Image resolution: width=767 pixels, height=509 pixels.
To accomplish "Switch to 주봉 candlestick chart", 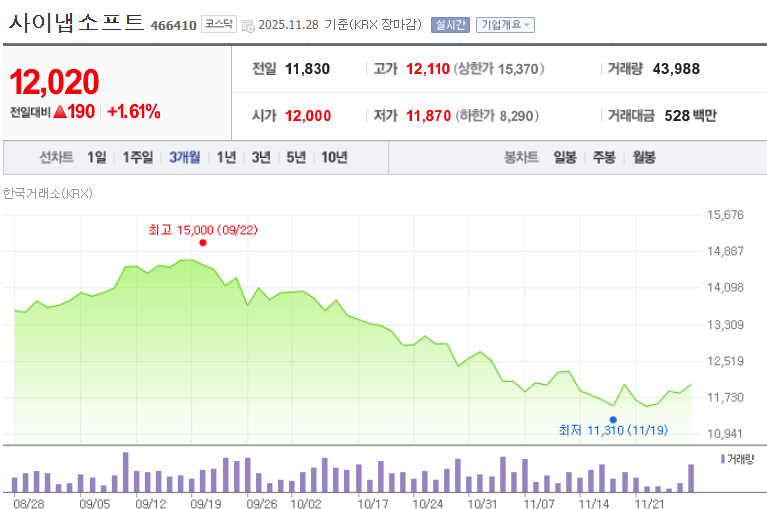I will (x=604, y=157).
